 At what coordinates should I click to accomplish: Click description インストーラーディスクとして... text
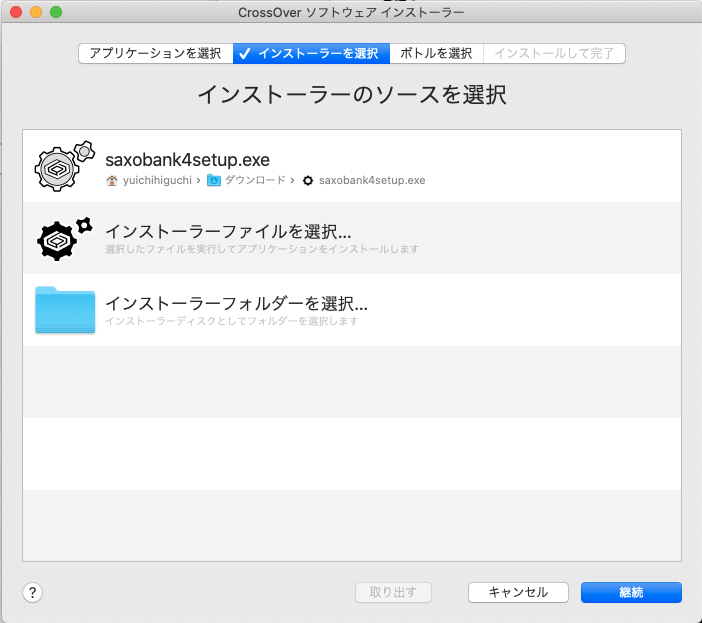point(232,321)
